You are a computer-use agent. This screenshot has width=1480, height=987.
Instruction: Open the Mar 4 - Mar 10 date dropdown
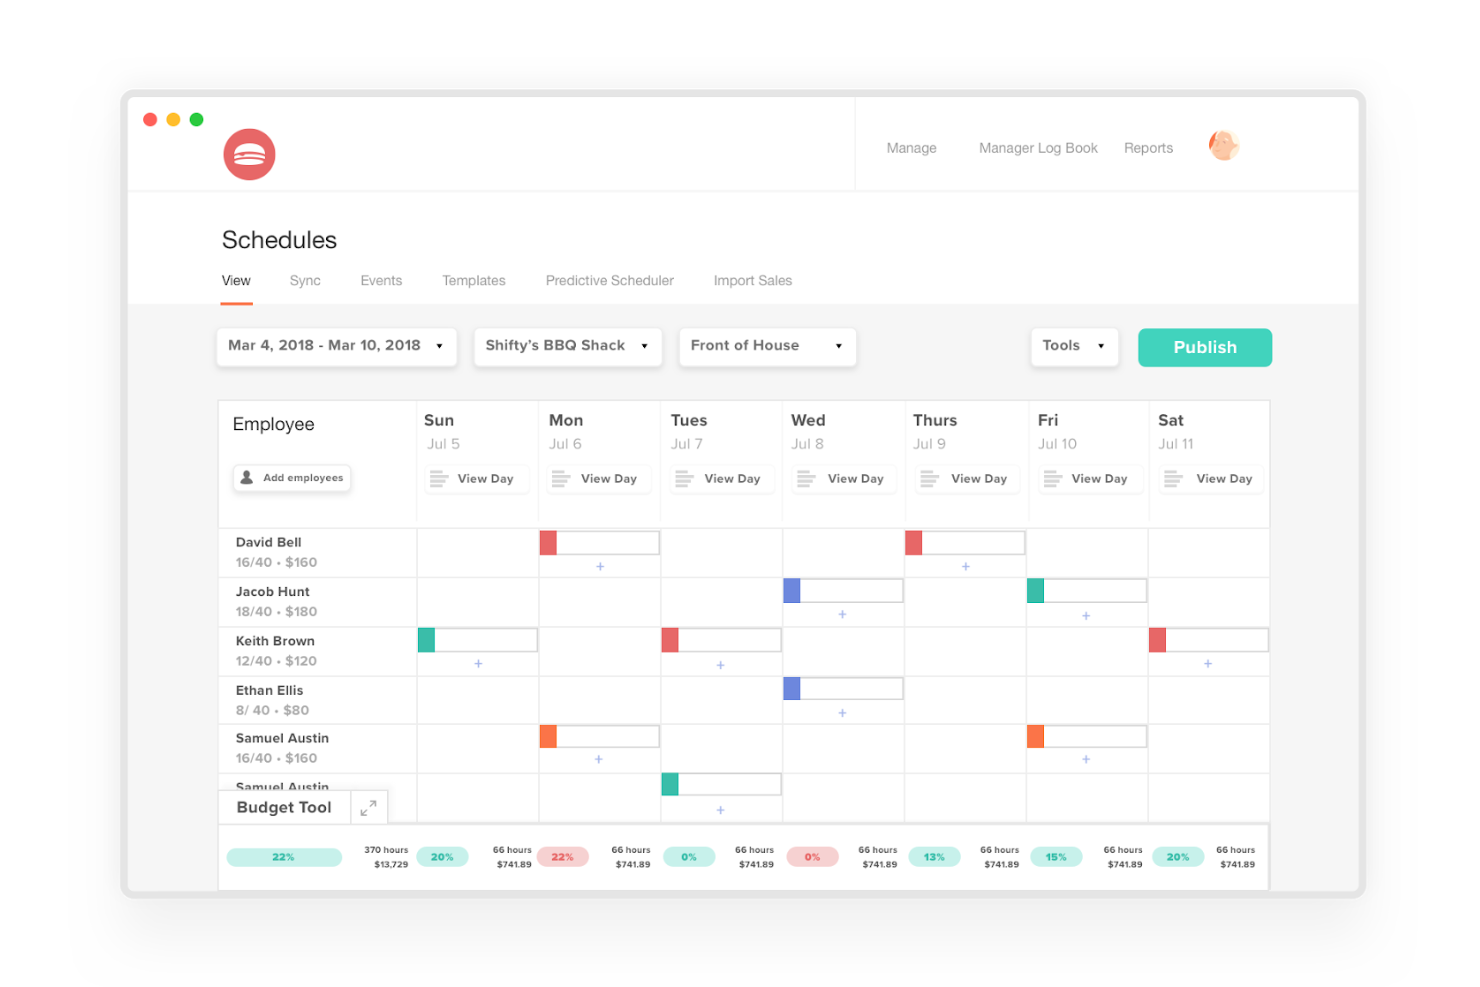click(x=336, y=346)
